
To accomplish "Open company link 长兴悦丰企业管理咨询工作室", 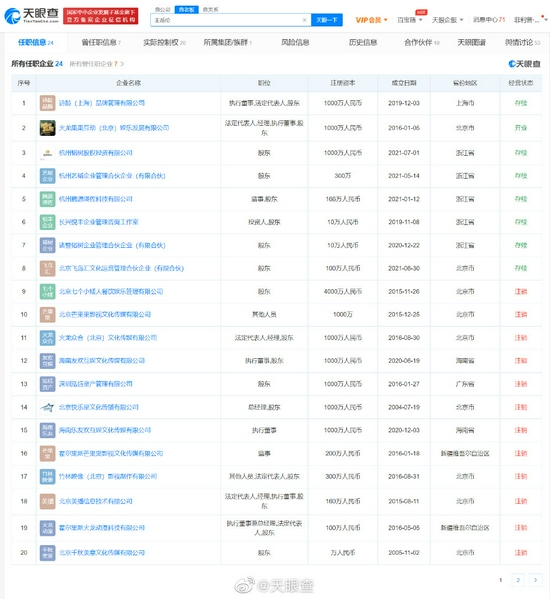I will (x=99, y=222).
